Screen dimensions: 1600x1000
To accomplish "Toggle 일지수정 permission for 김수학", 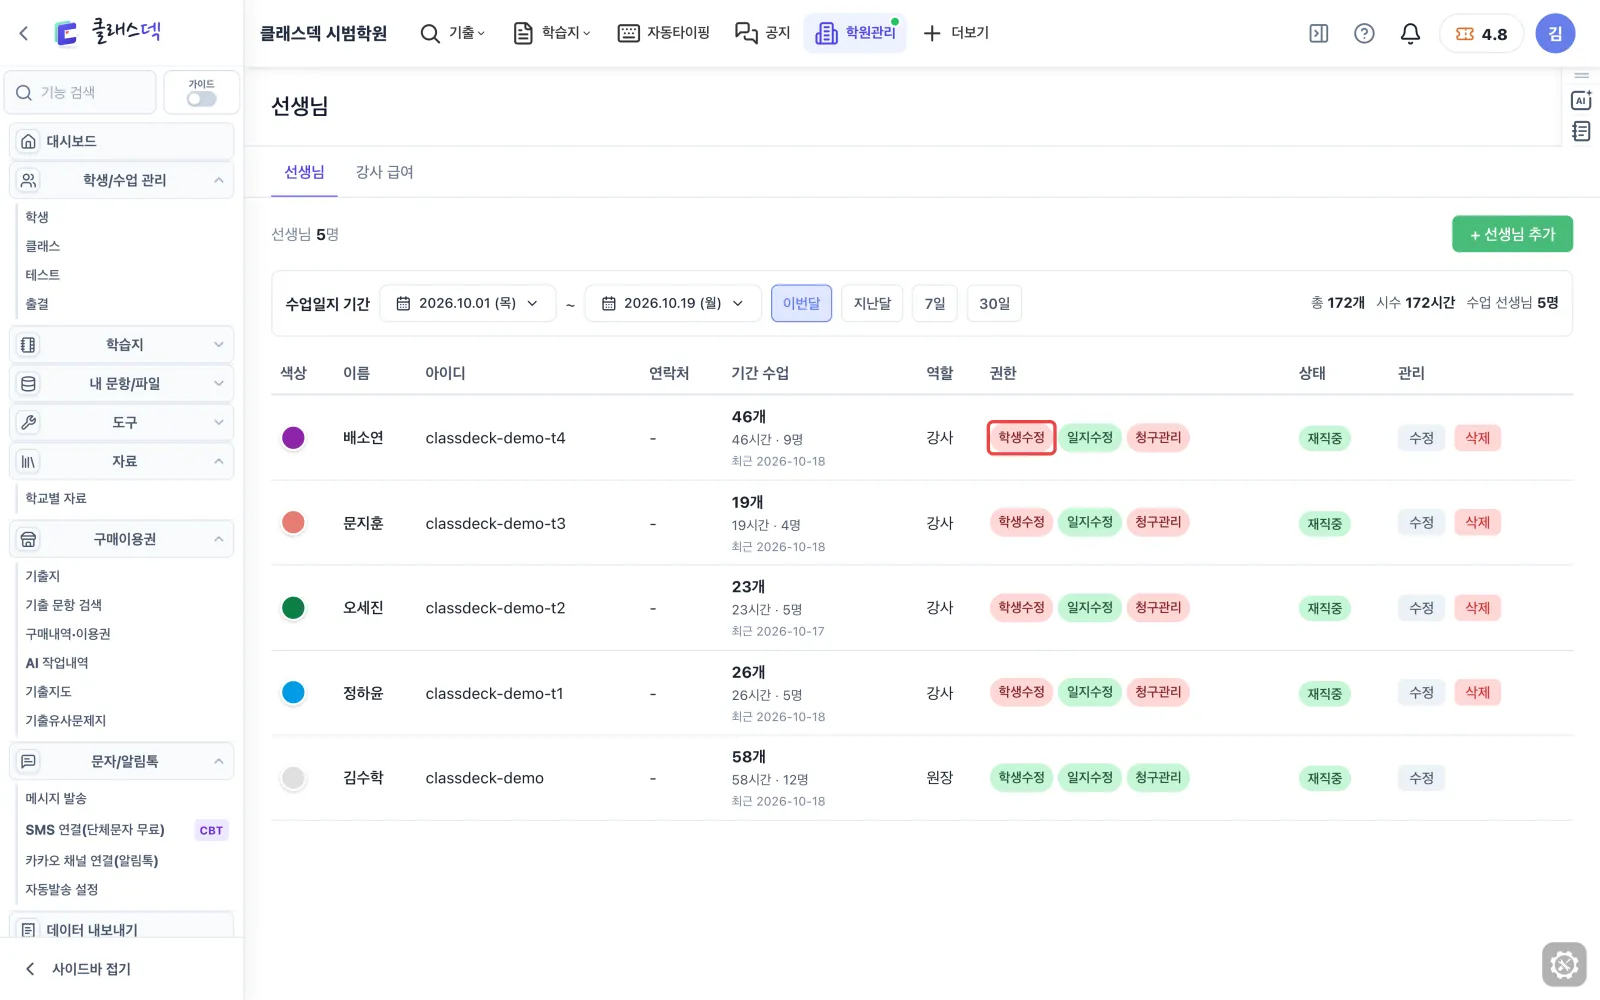I will [1089, 777].
